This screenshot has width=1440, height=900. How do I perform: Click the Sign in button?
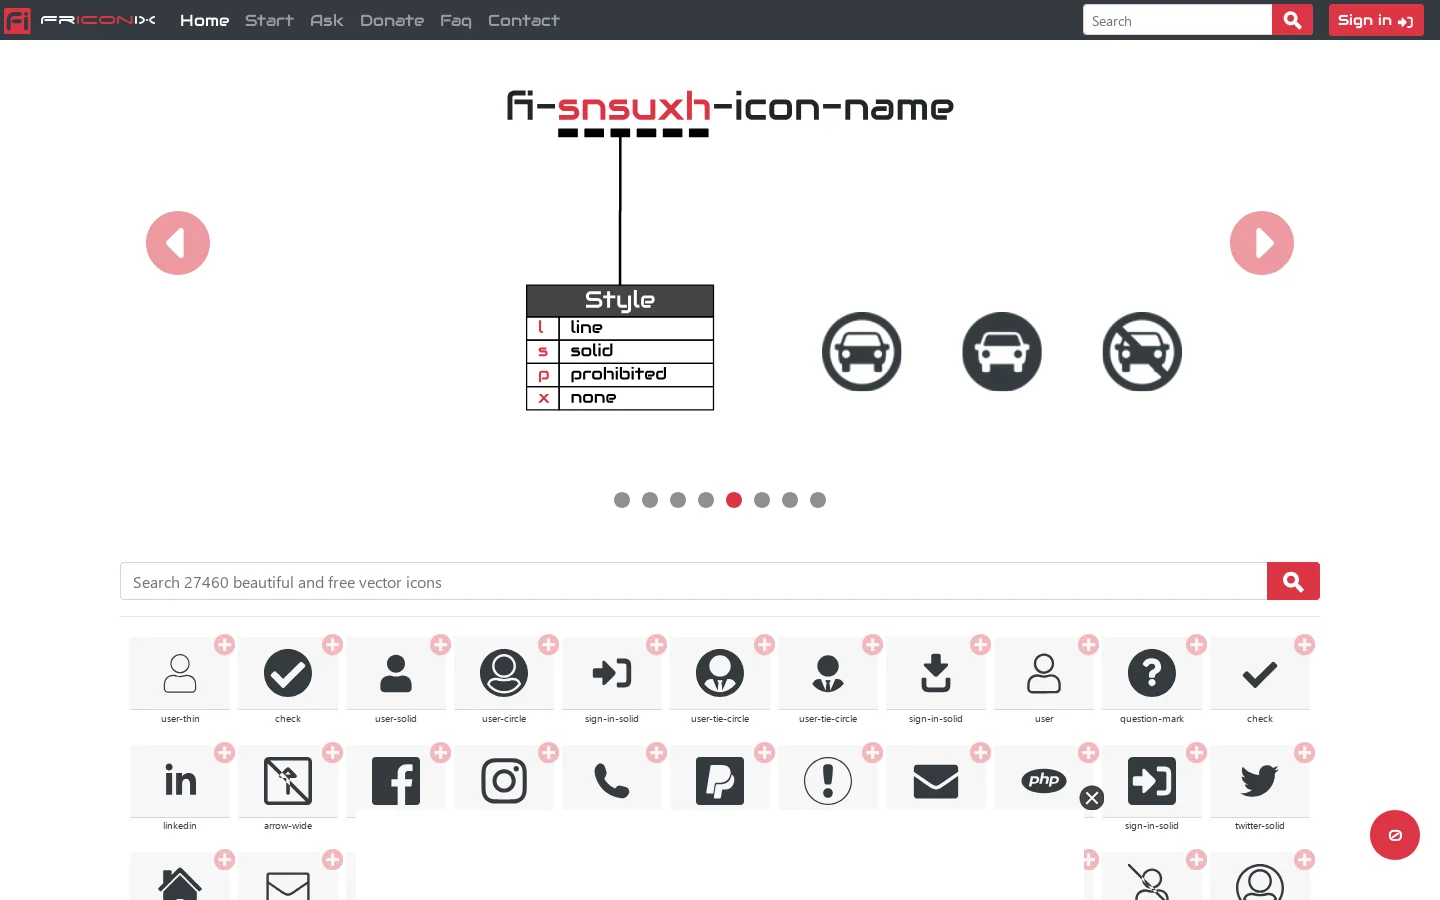(x=1376, y=20)
